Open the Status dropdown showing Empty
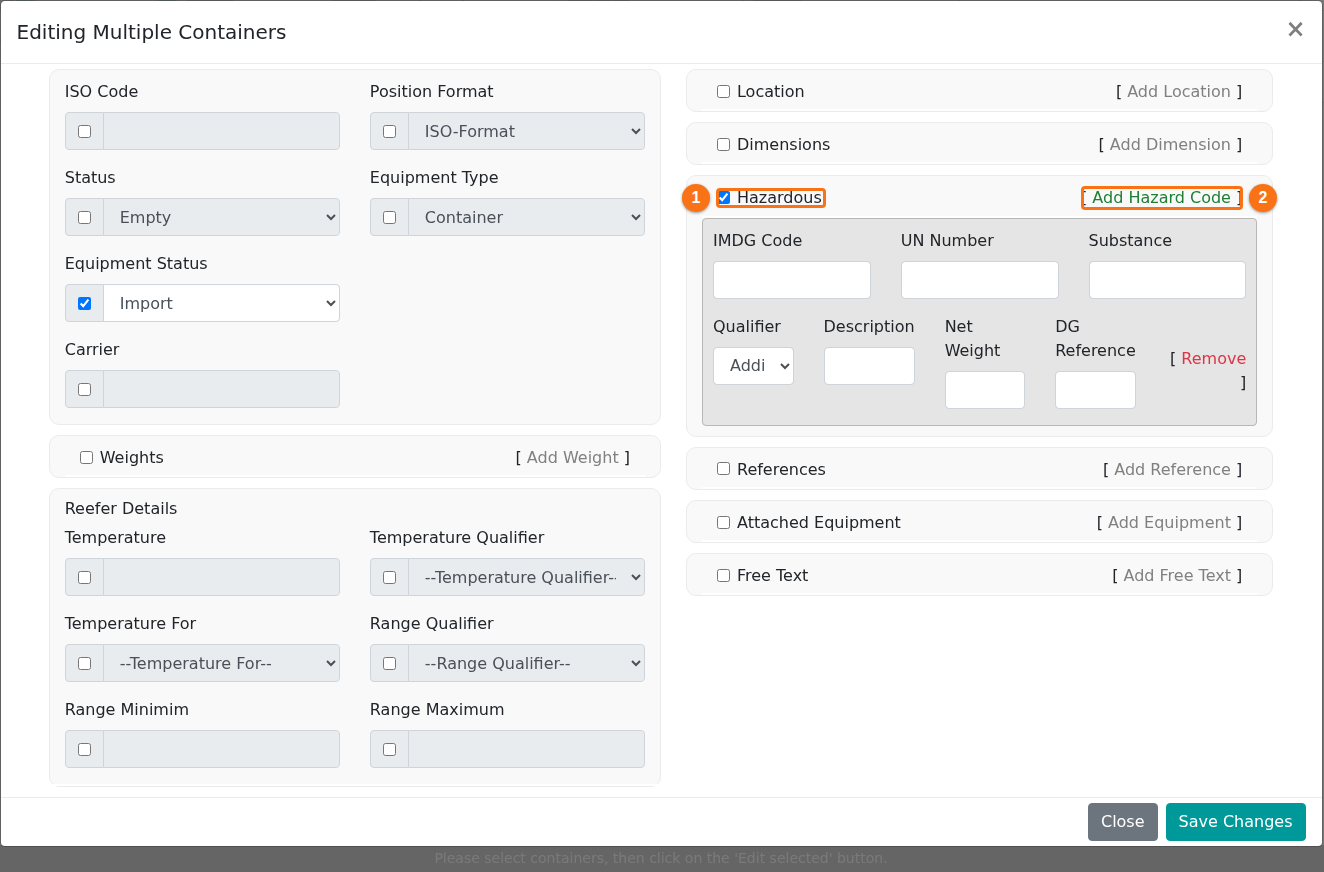 (x=221, y=217)
